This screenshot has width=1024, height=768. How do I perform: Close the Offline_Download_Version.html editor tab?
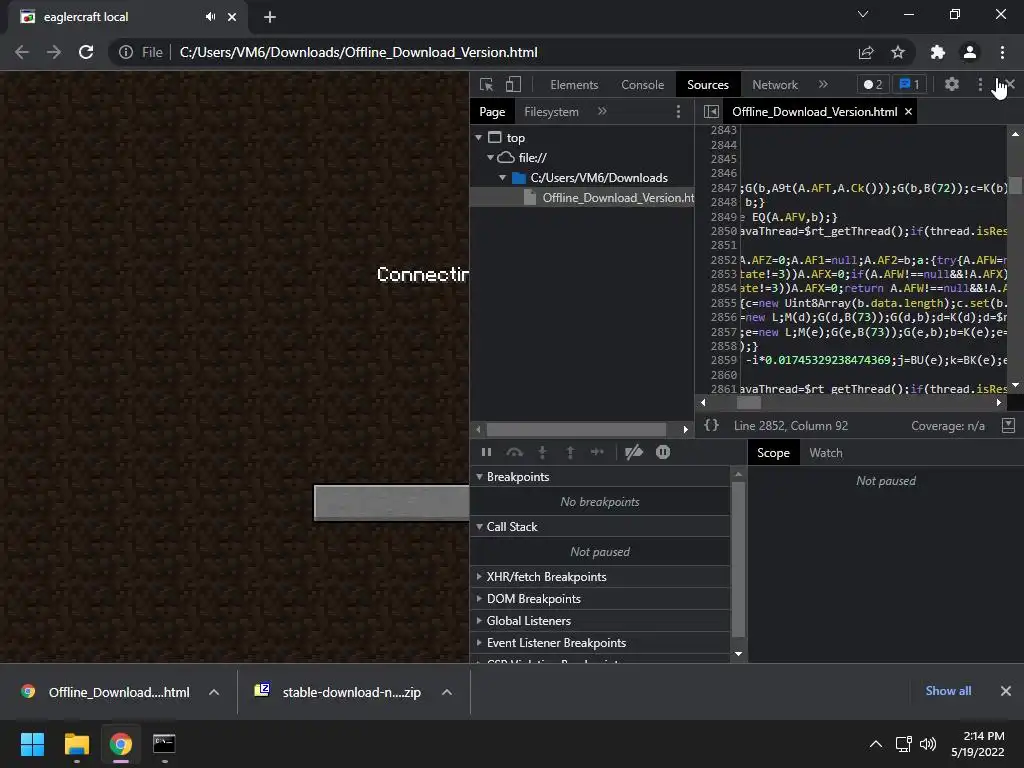pyautogui.click(x=908, y=112)
